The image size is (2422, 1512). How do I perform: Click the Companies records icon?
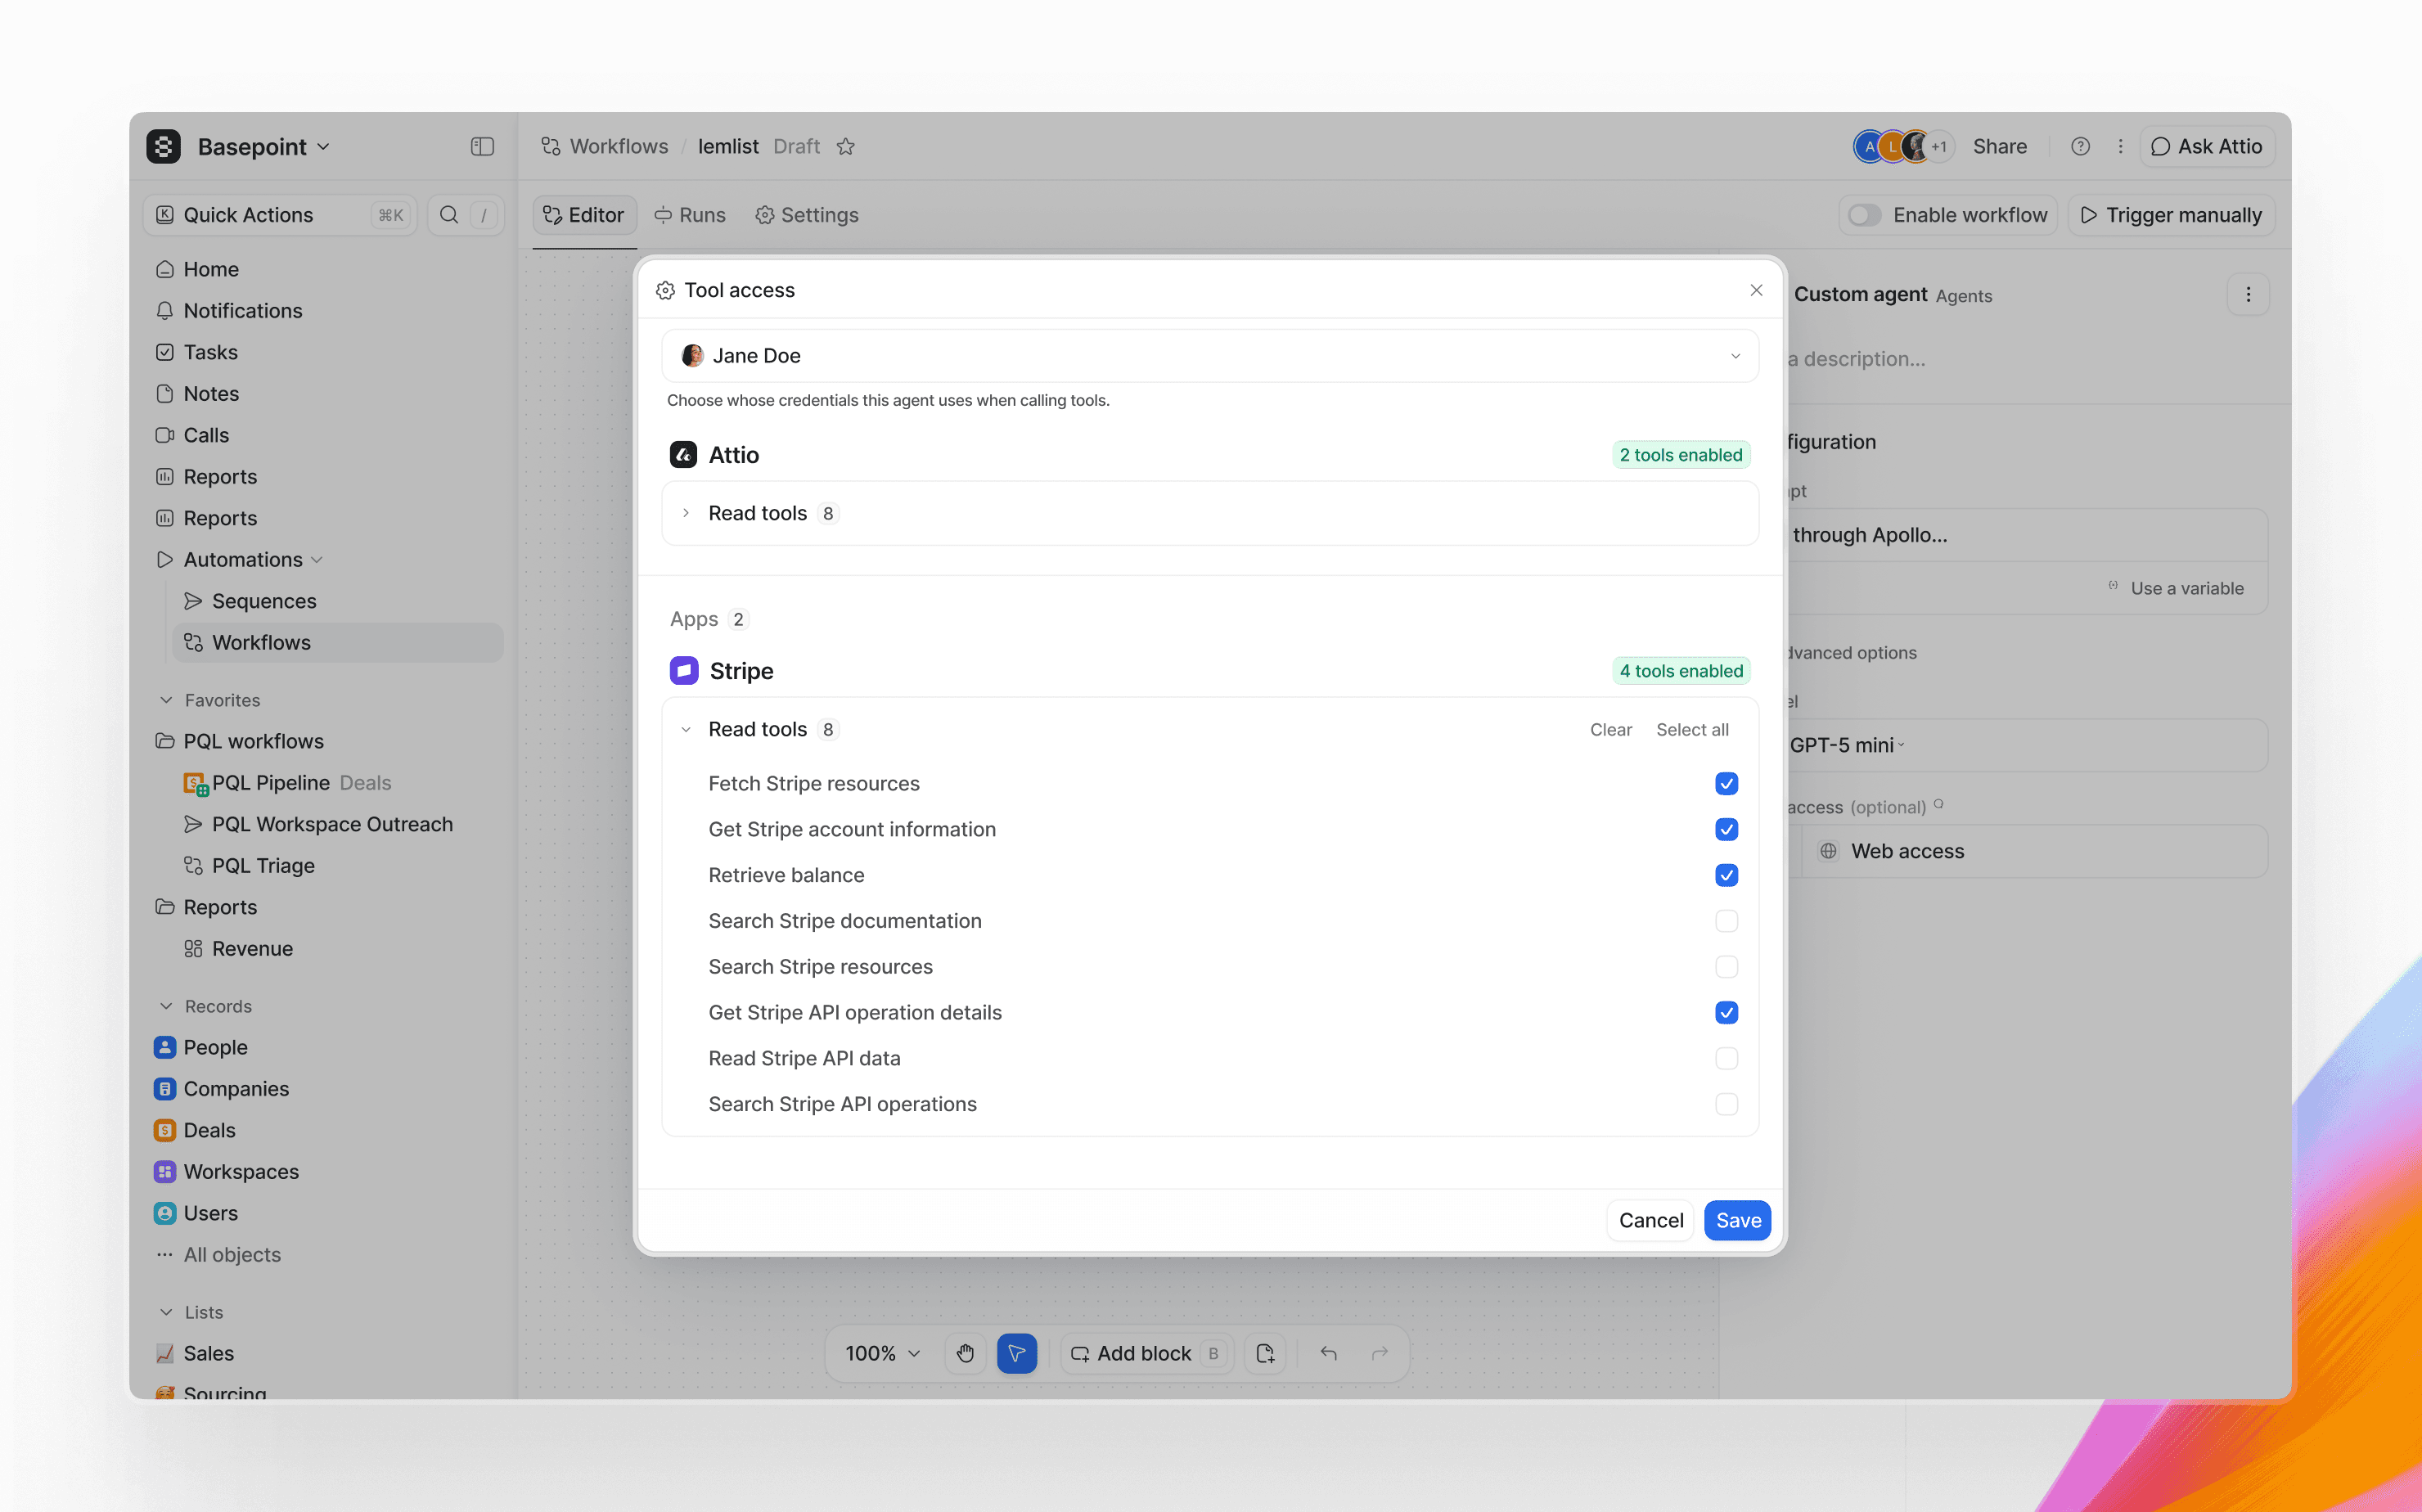tap(165, 1088)
